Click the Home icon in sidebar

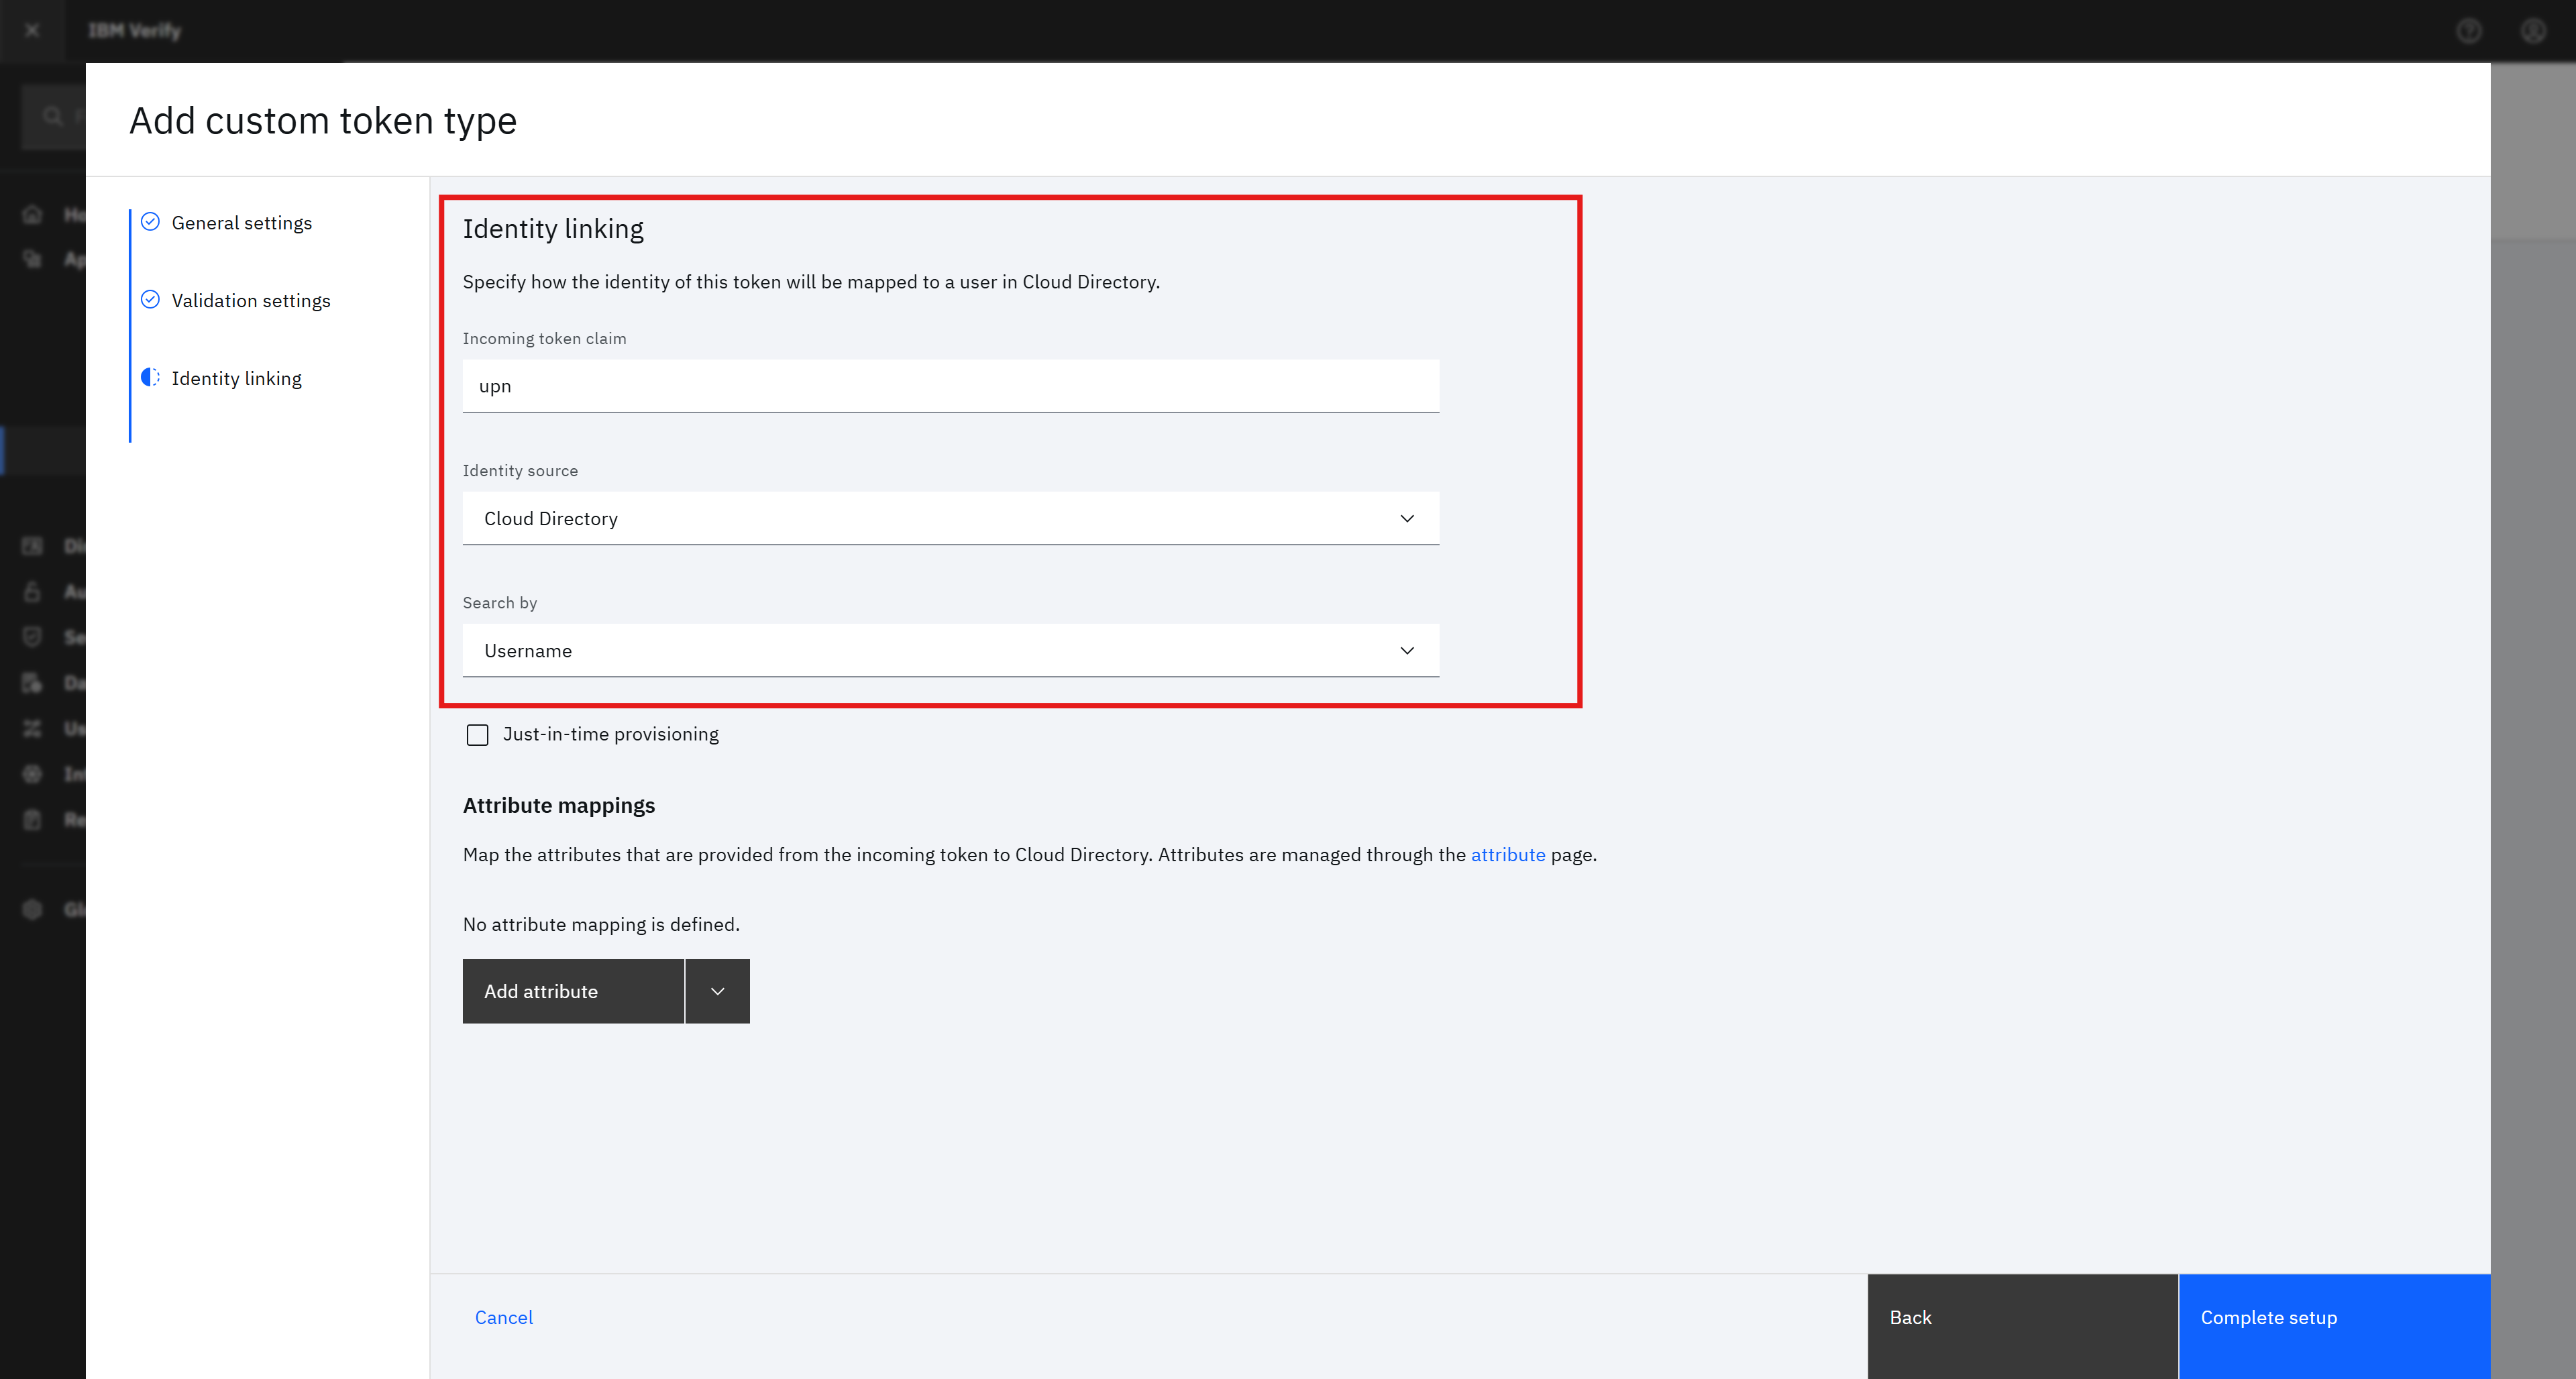[x=32, y=214]
